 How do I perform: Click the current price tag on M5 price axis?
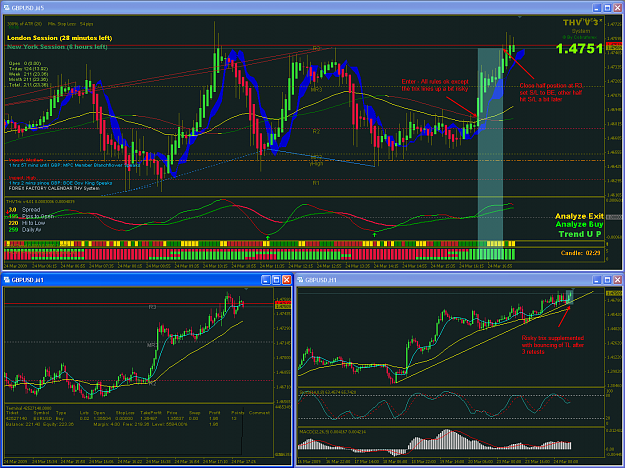(x=614, y=47)
